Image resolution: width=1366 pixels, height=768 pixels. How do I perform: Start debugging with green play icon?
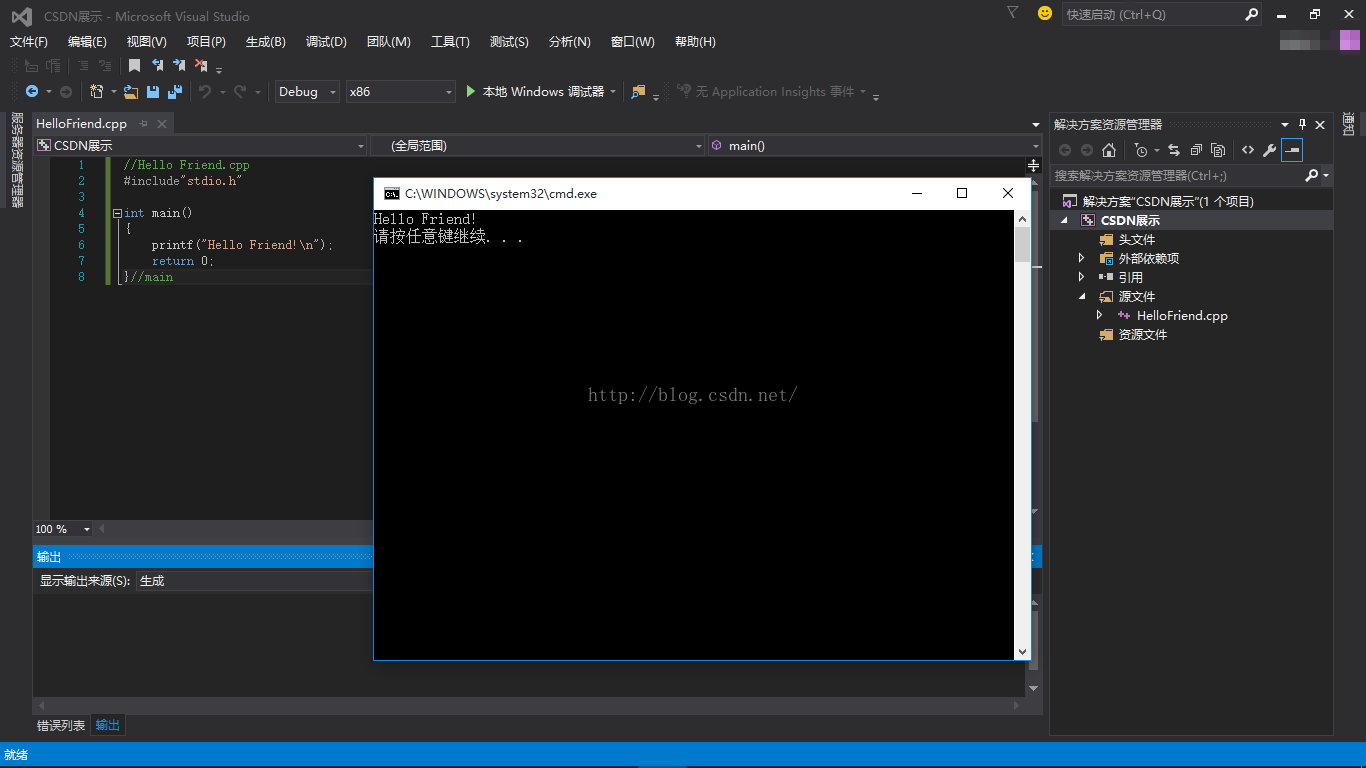point(471,91)
